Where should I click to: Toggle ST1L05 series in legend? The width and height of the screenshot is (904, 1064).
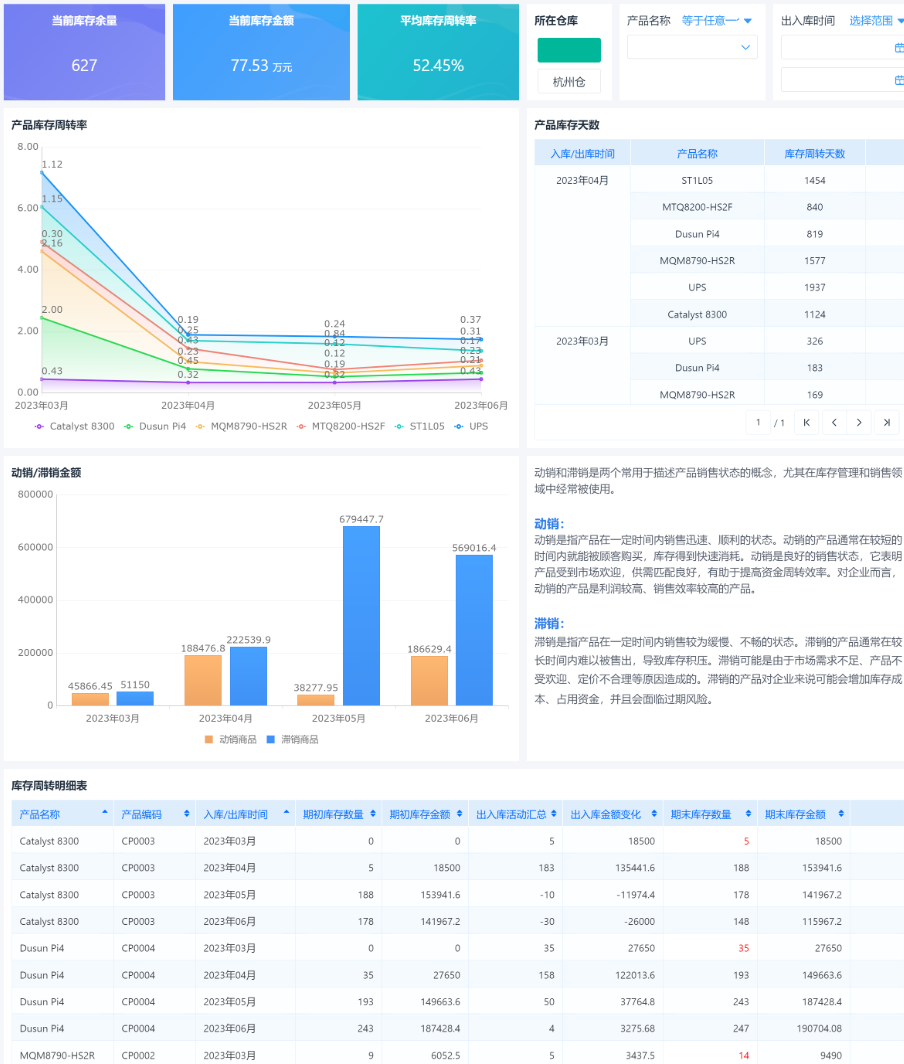point(419,426)
